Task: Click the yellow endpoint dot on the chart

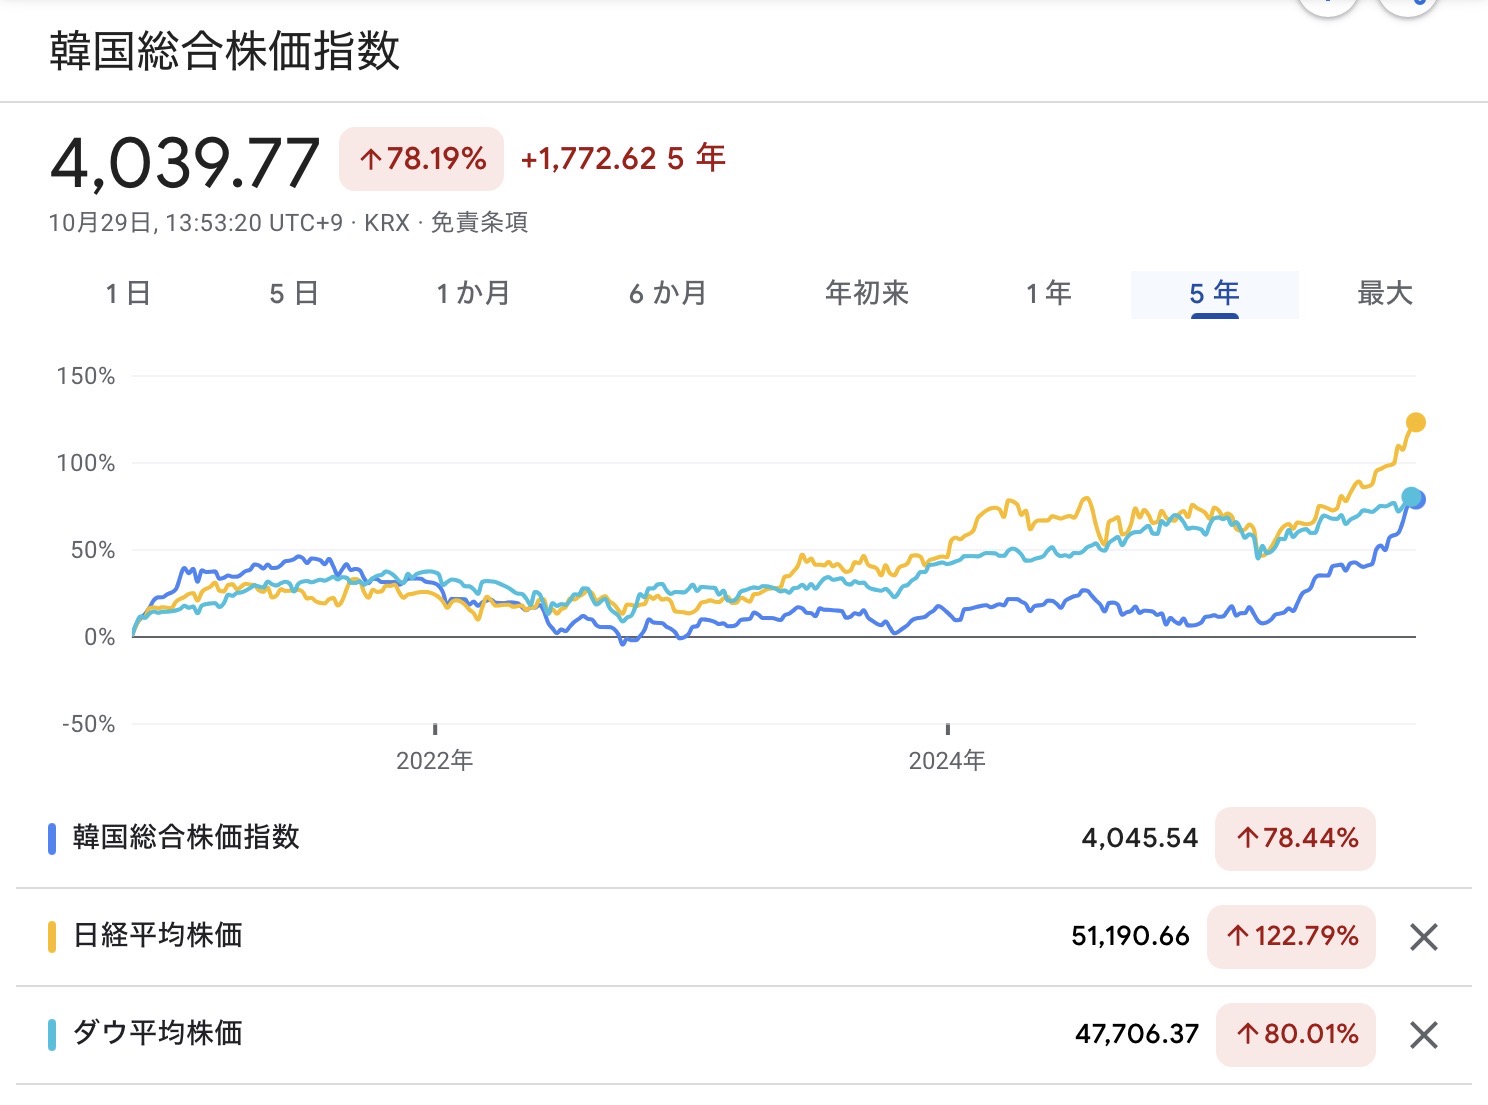Action: 1415,423
